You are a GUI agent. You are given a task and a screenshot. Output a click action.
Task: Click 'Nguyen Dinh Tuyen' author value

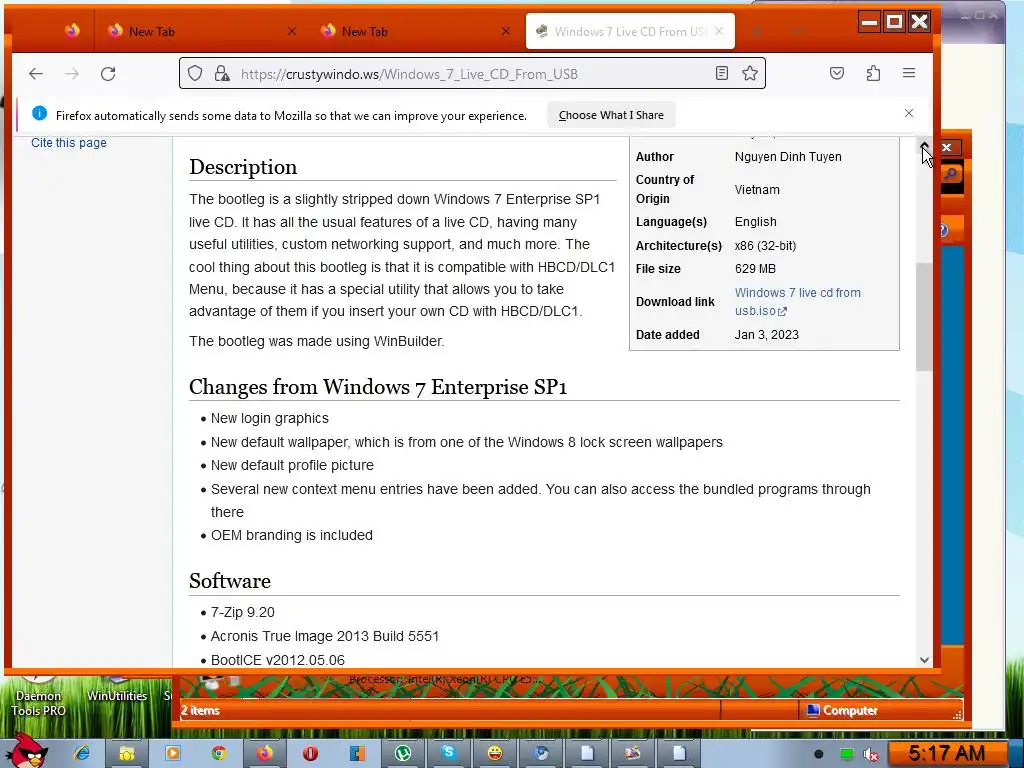point(788,157)
